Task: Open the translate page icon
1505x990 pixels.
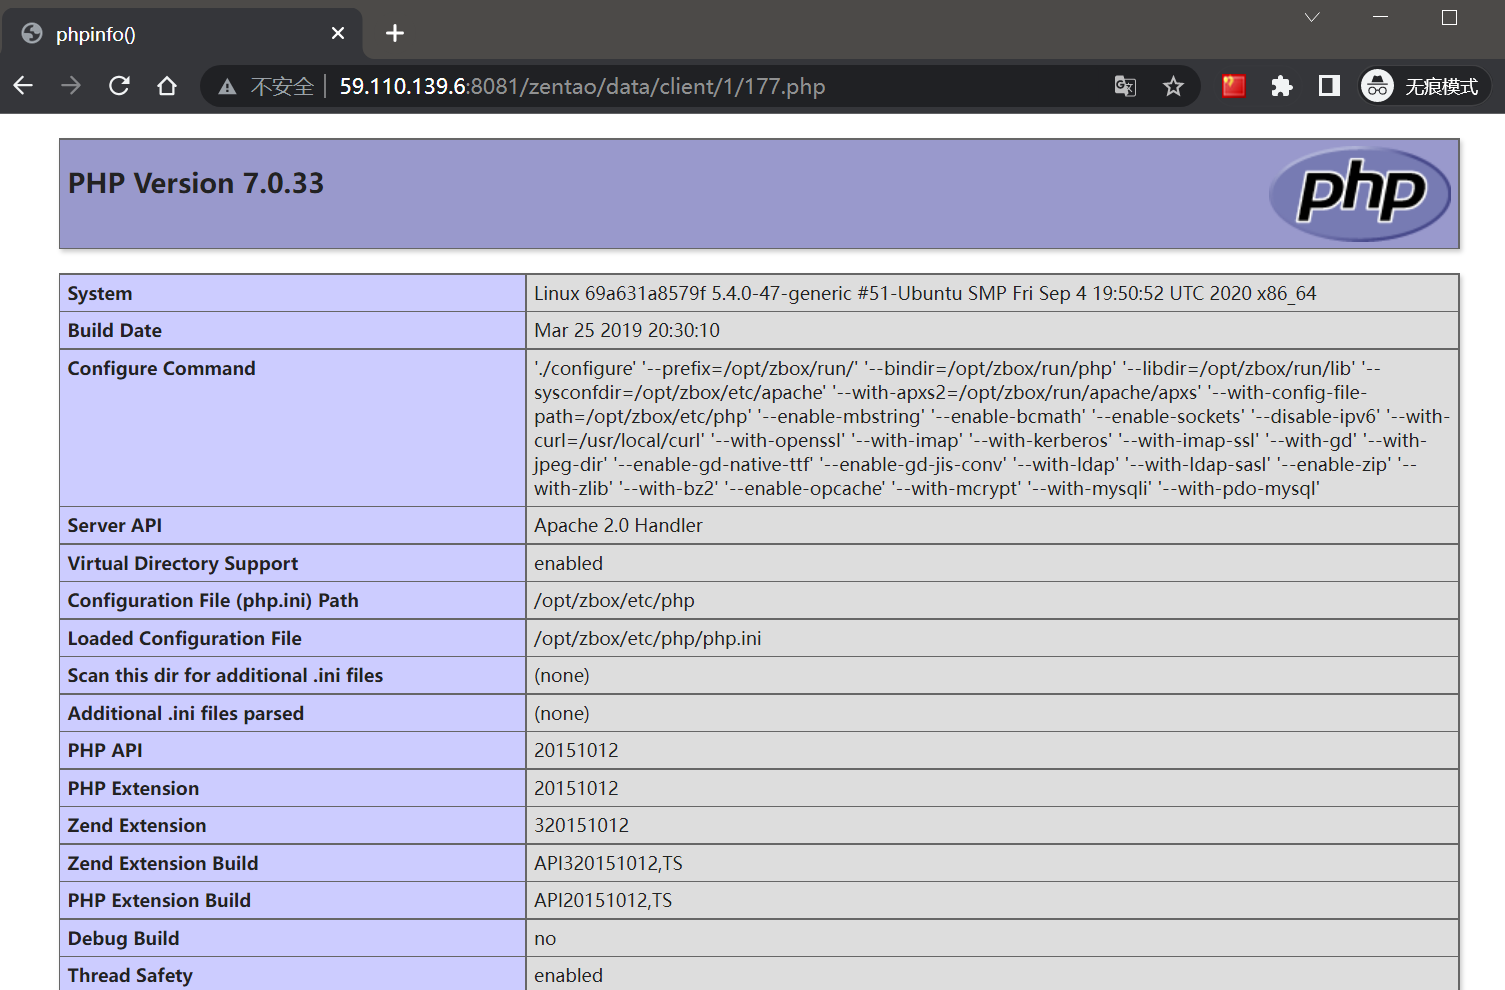Action: click(x=1125, y=87)
